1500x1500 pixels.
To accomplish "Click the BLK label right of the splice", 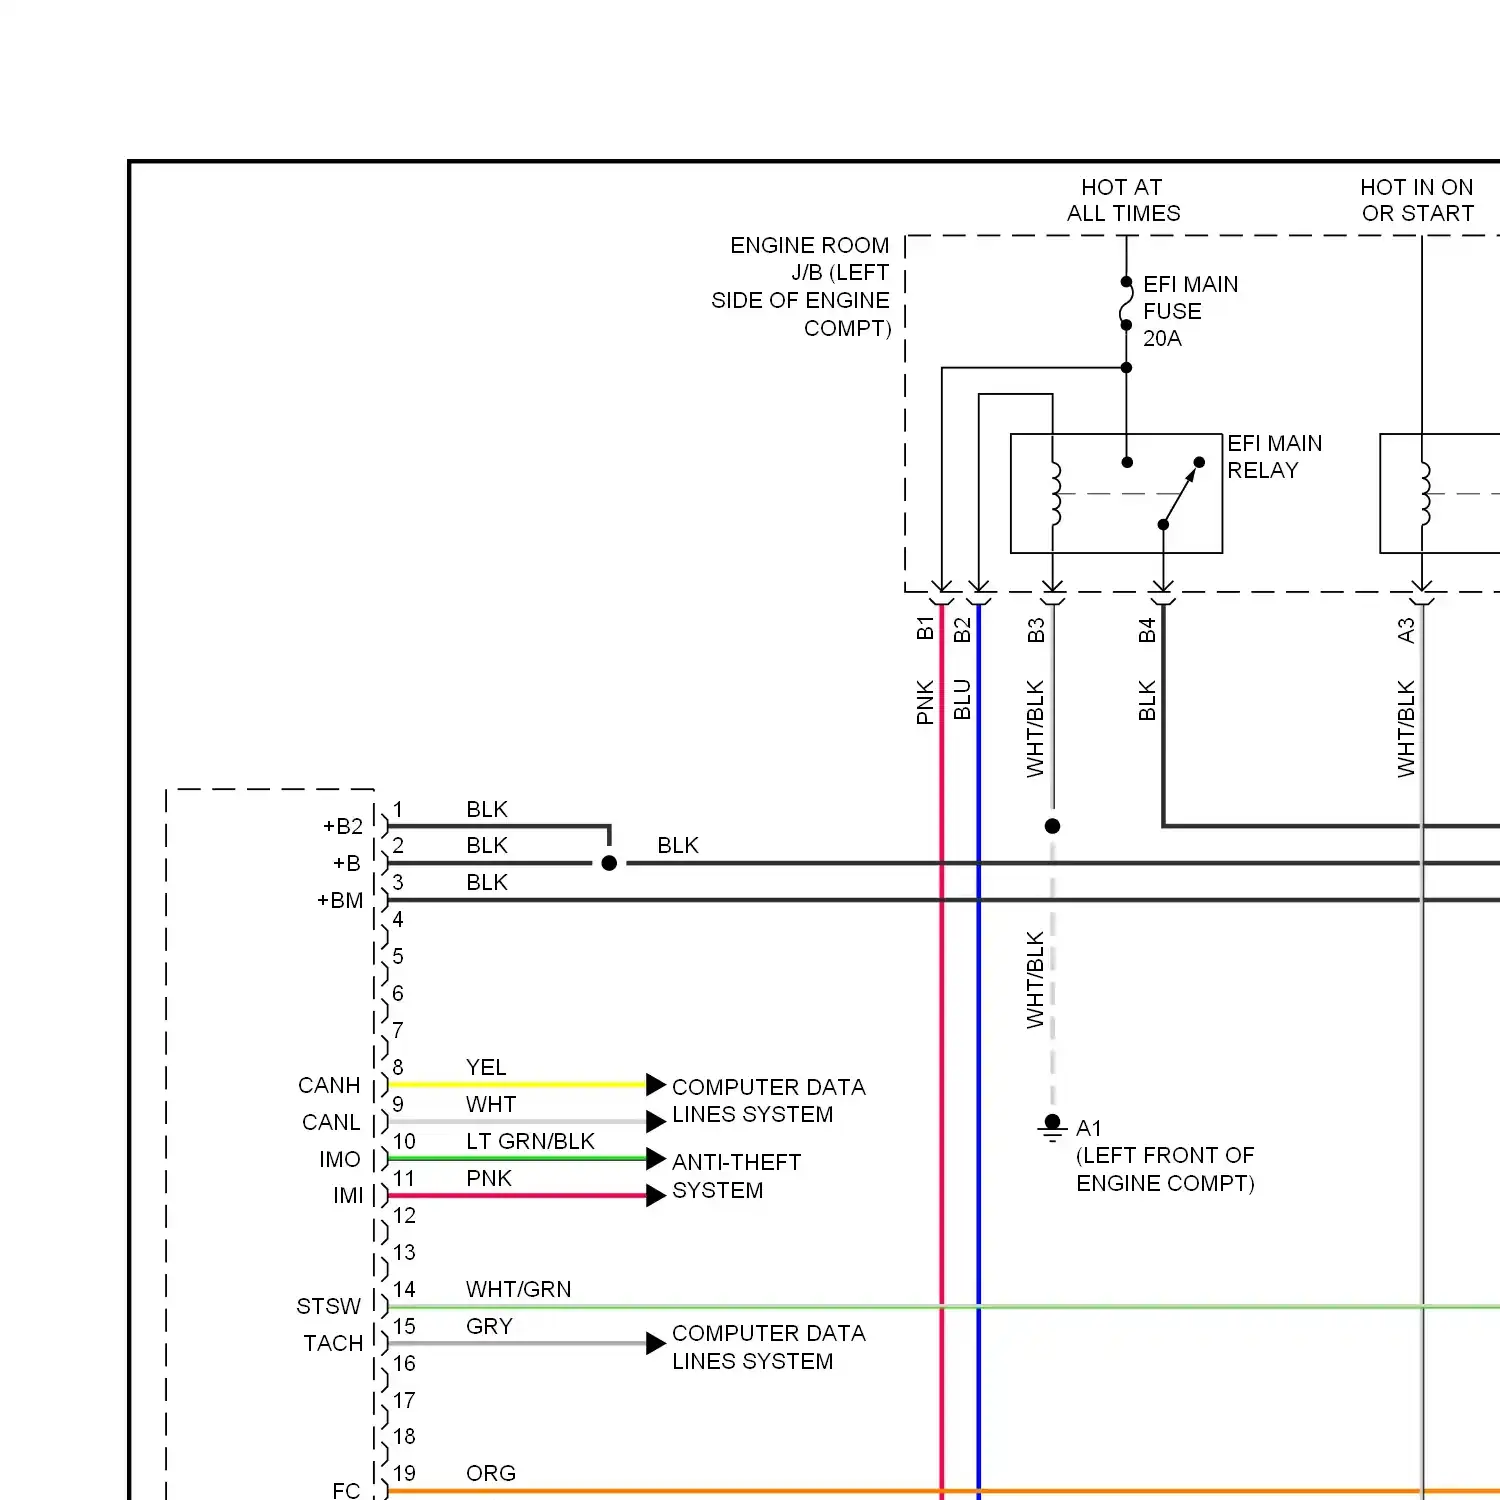I will pyautogui.click(x=678, y=845).
